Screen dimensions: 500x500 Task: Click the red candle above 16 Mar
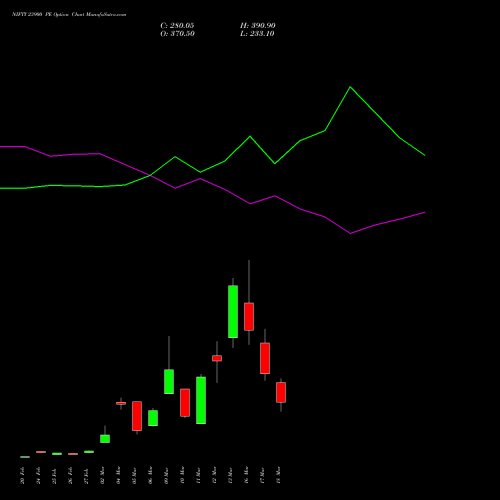[x=249, y=317]
